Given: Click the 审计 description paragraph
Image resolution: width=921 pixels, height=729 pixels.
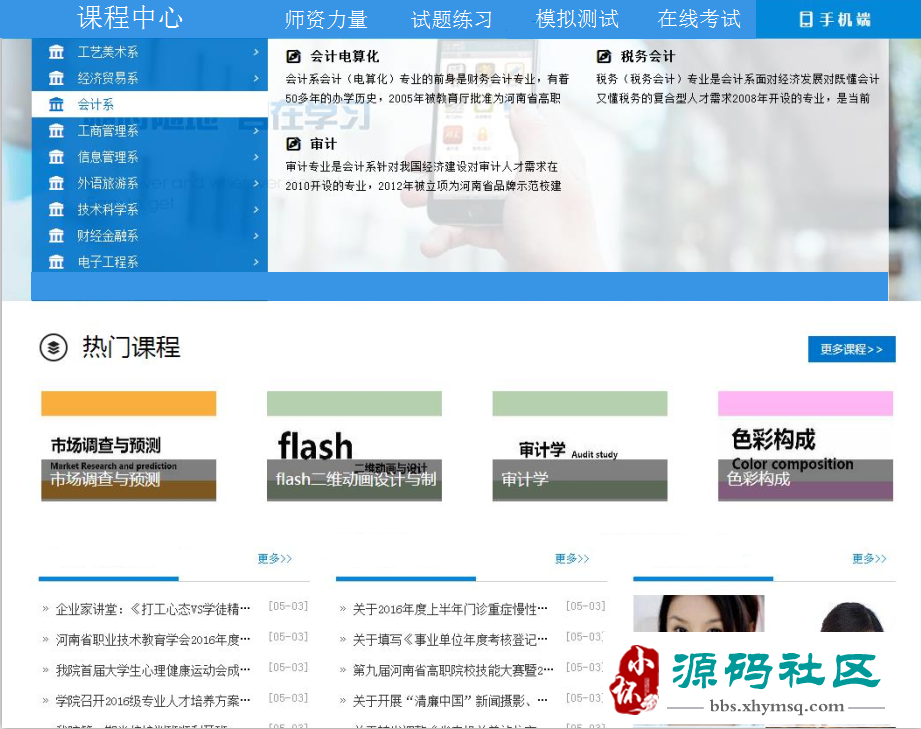Looking at the screenshot, I should [x=423, y=176].
